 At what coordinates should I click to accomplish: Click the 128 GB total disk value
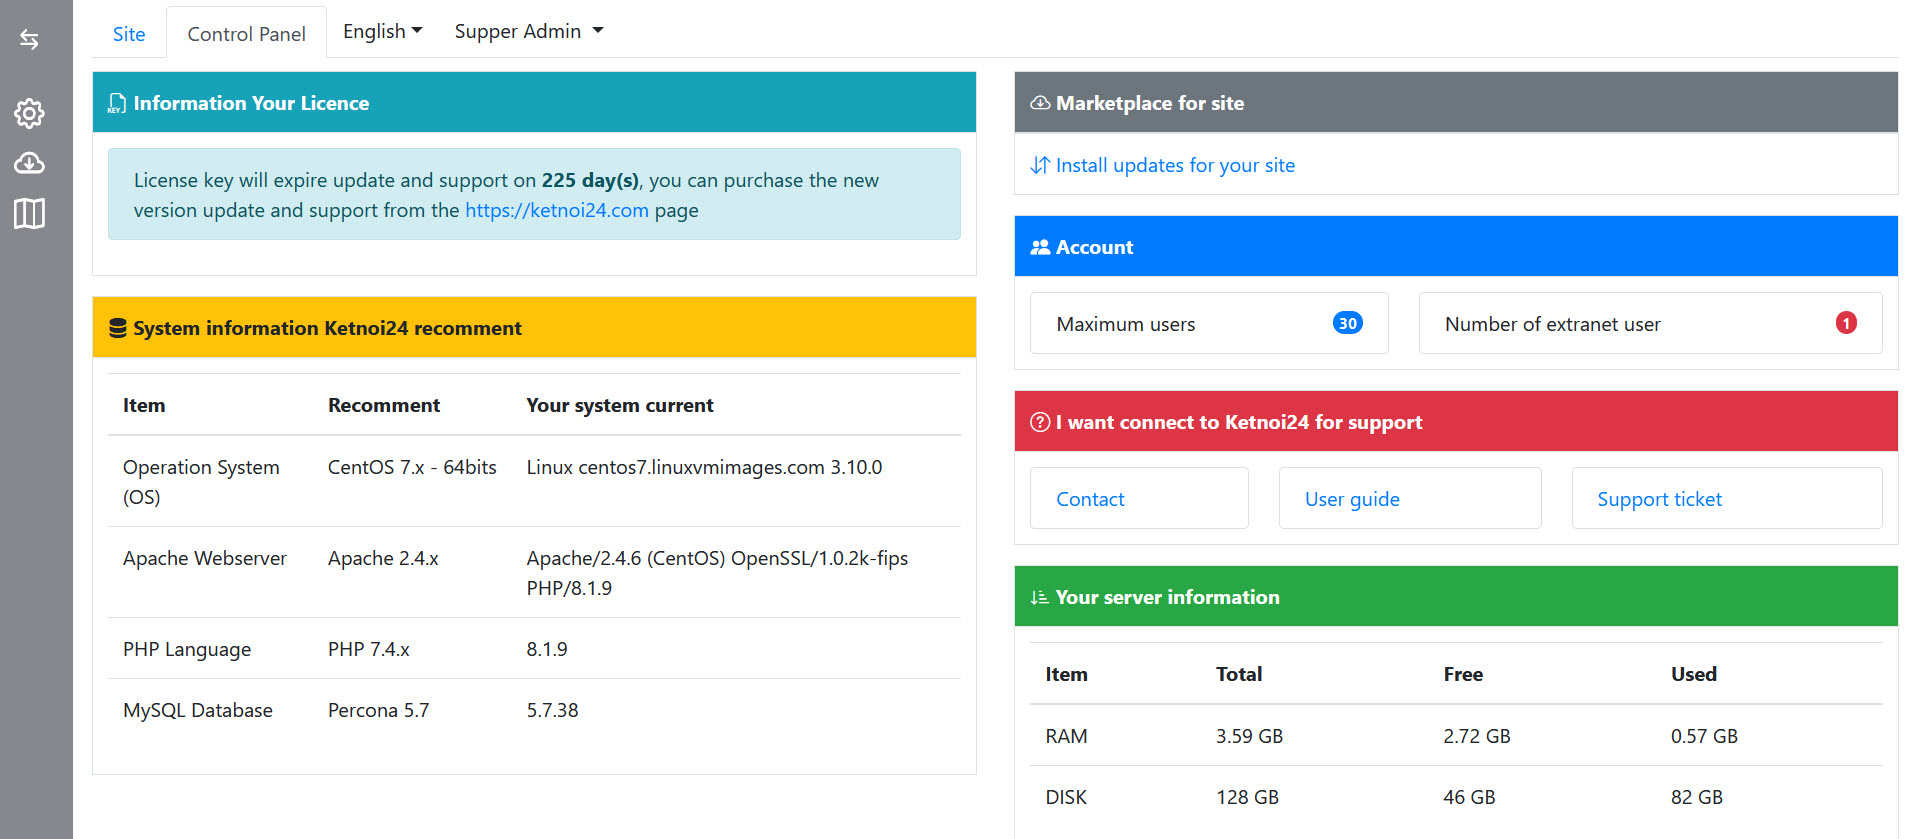point(1247,797)
